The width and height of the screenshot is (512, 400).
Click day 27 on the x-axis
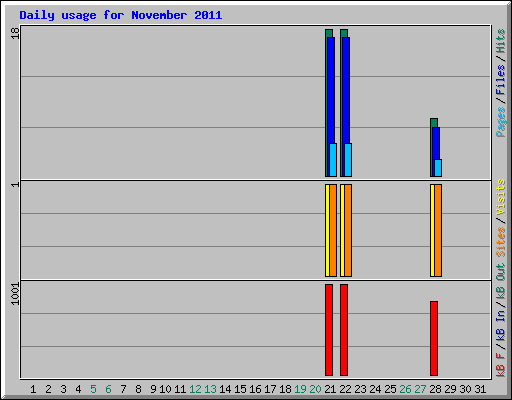pos(420,389)
